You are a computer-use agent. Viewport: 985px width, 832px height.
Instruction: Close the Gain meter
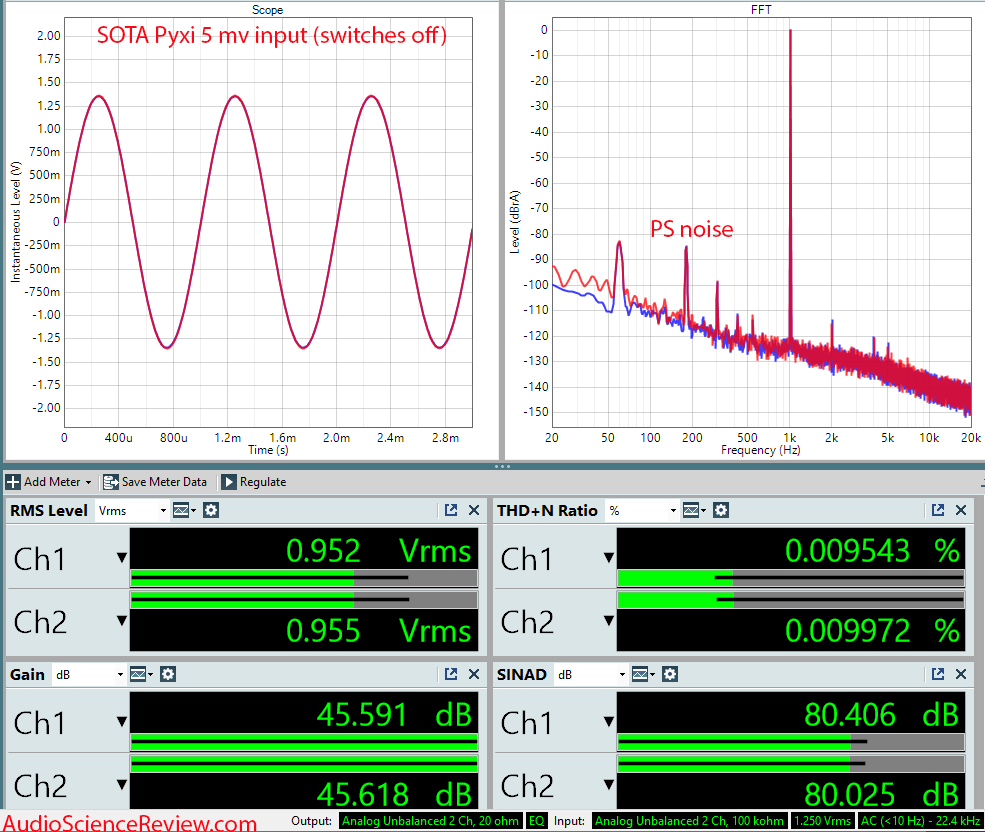(474, 674)
